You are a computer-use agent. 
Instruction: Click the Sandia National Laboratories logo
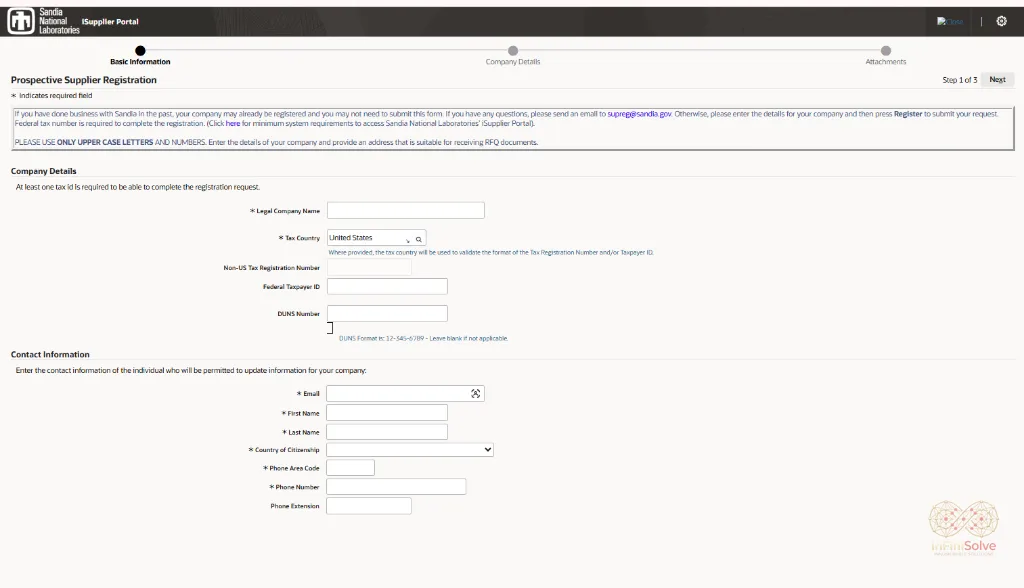44,21
